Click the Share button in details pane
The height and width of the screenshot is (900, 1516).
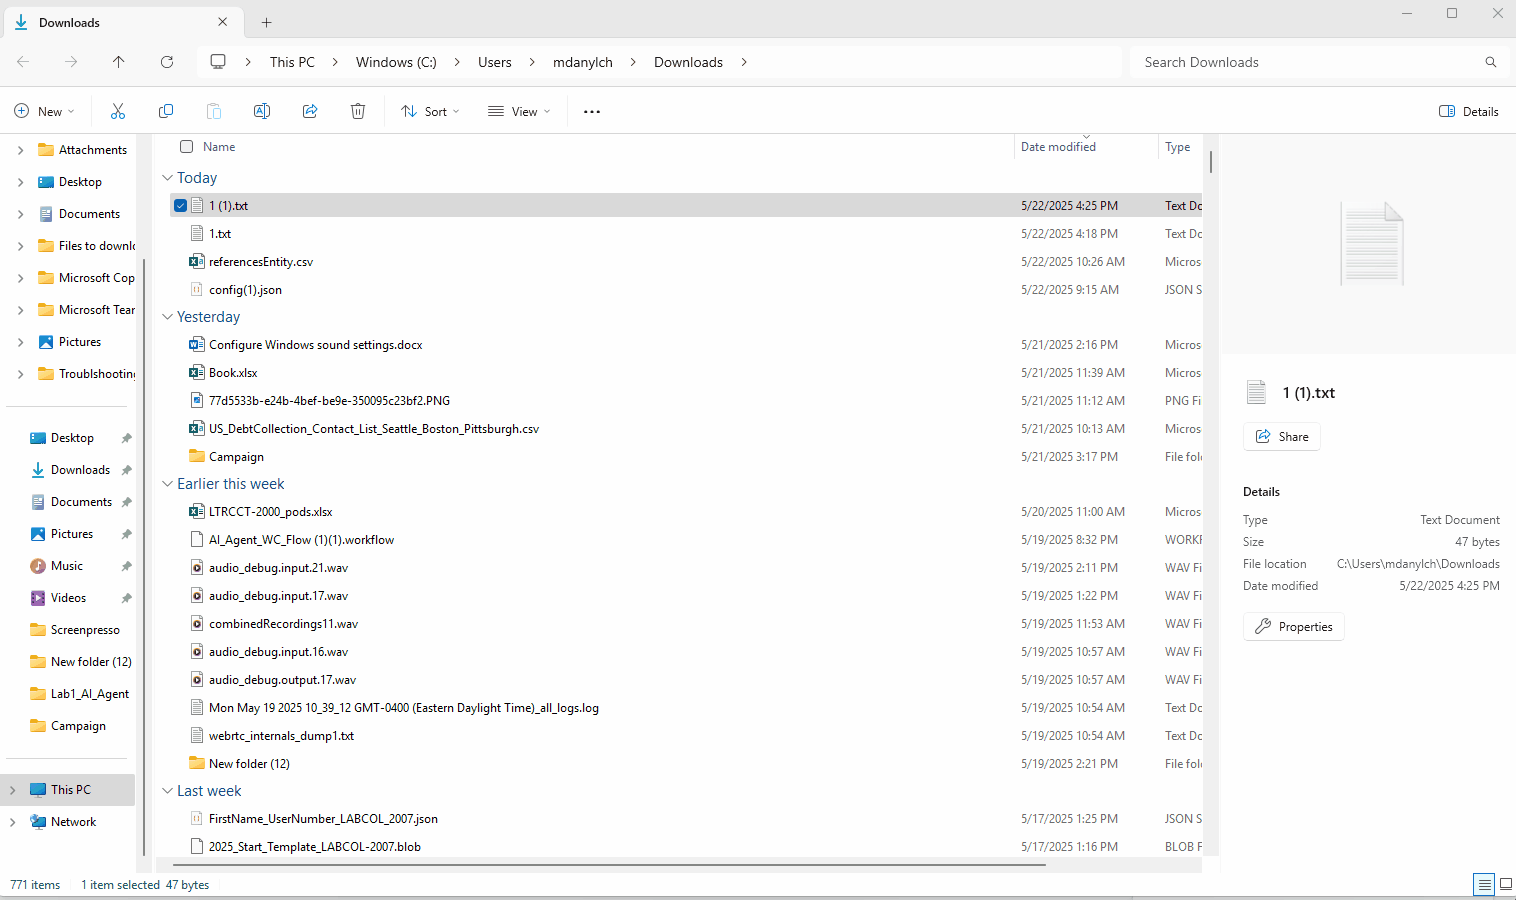(x=1282, y=437)
